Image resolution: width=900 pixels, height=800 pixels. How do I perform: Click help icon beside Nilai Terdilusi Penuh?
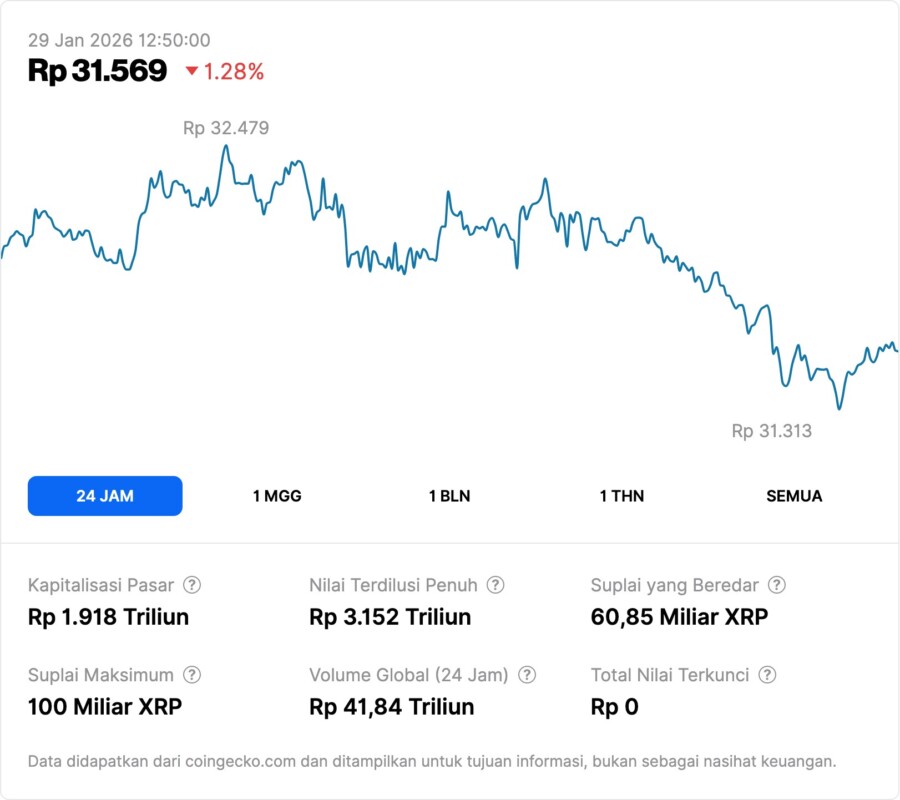(x=495, y=585)
